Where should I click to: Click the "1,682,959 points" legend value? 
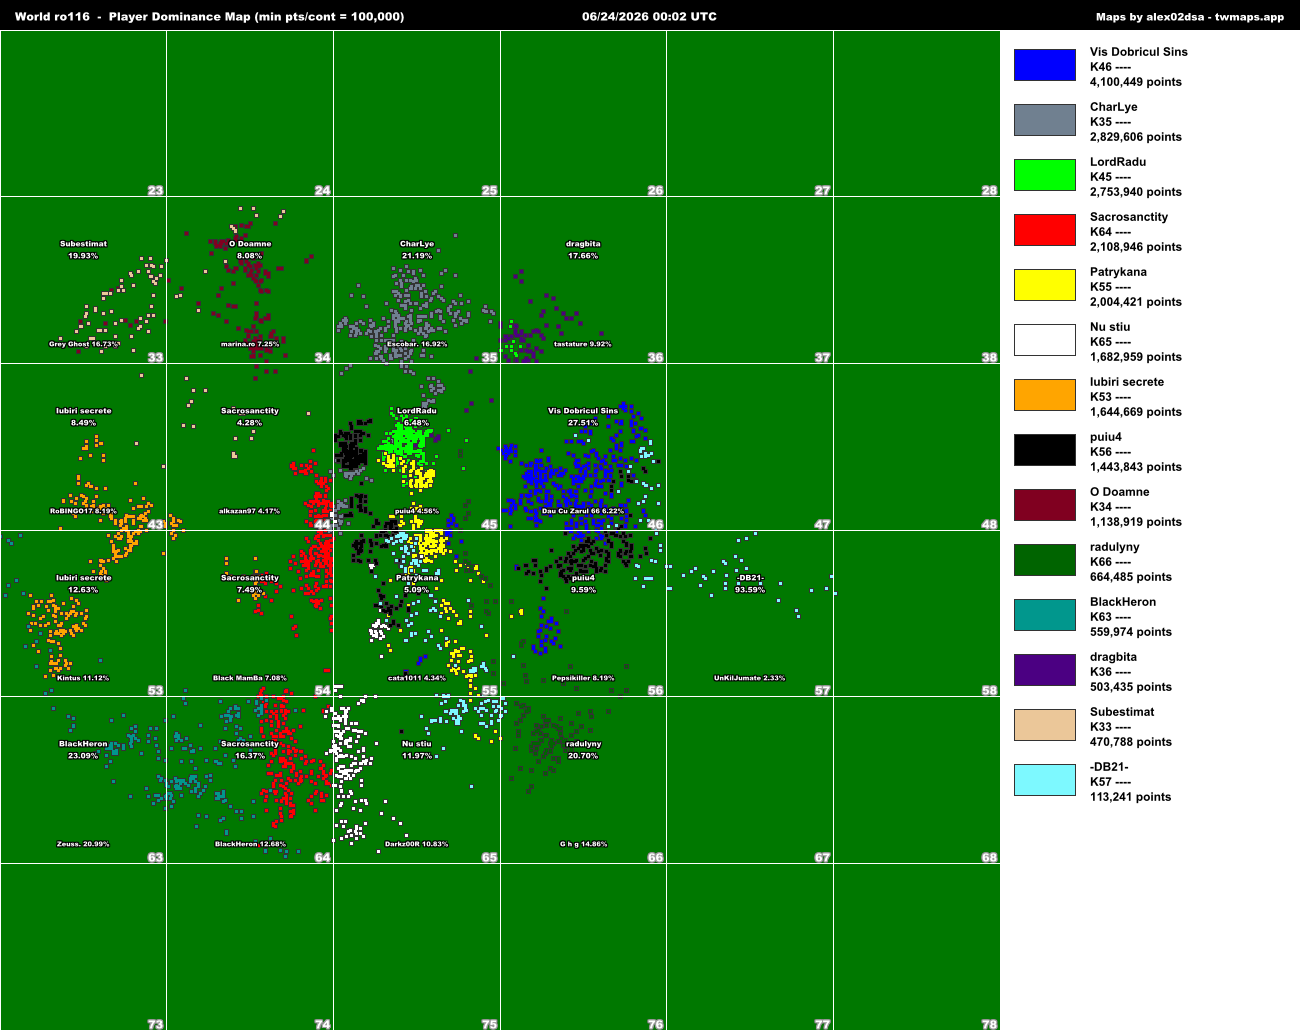[1136, 357]
